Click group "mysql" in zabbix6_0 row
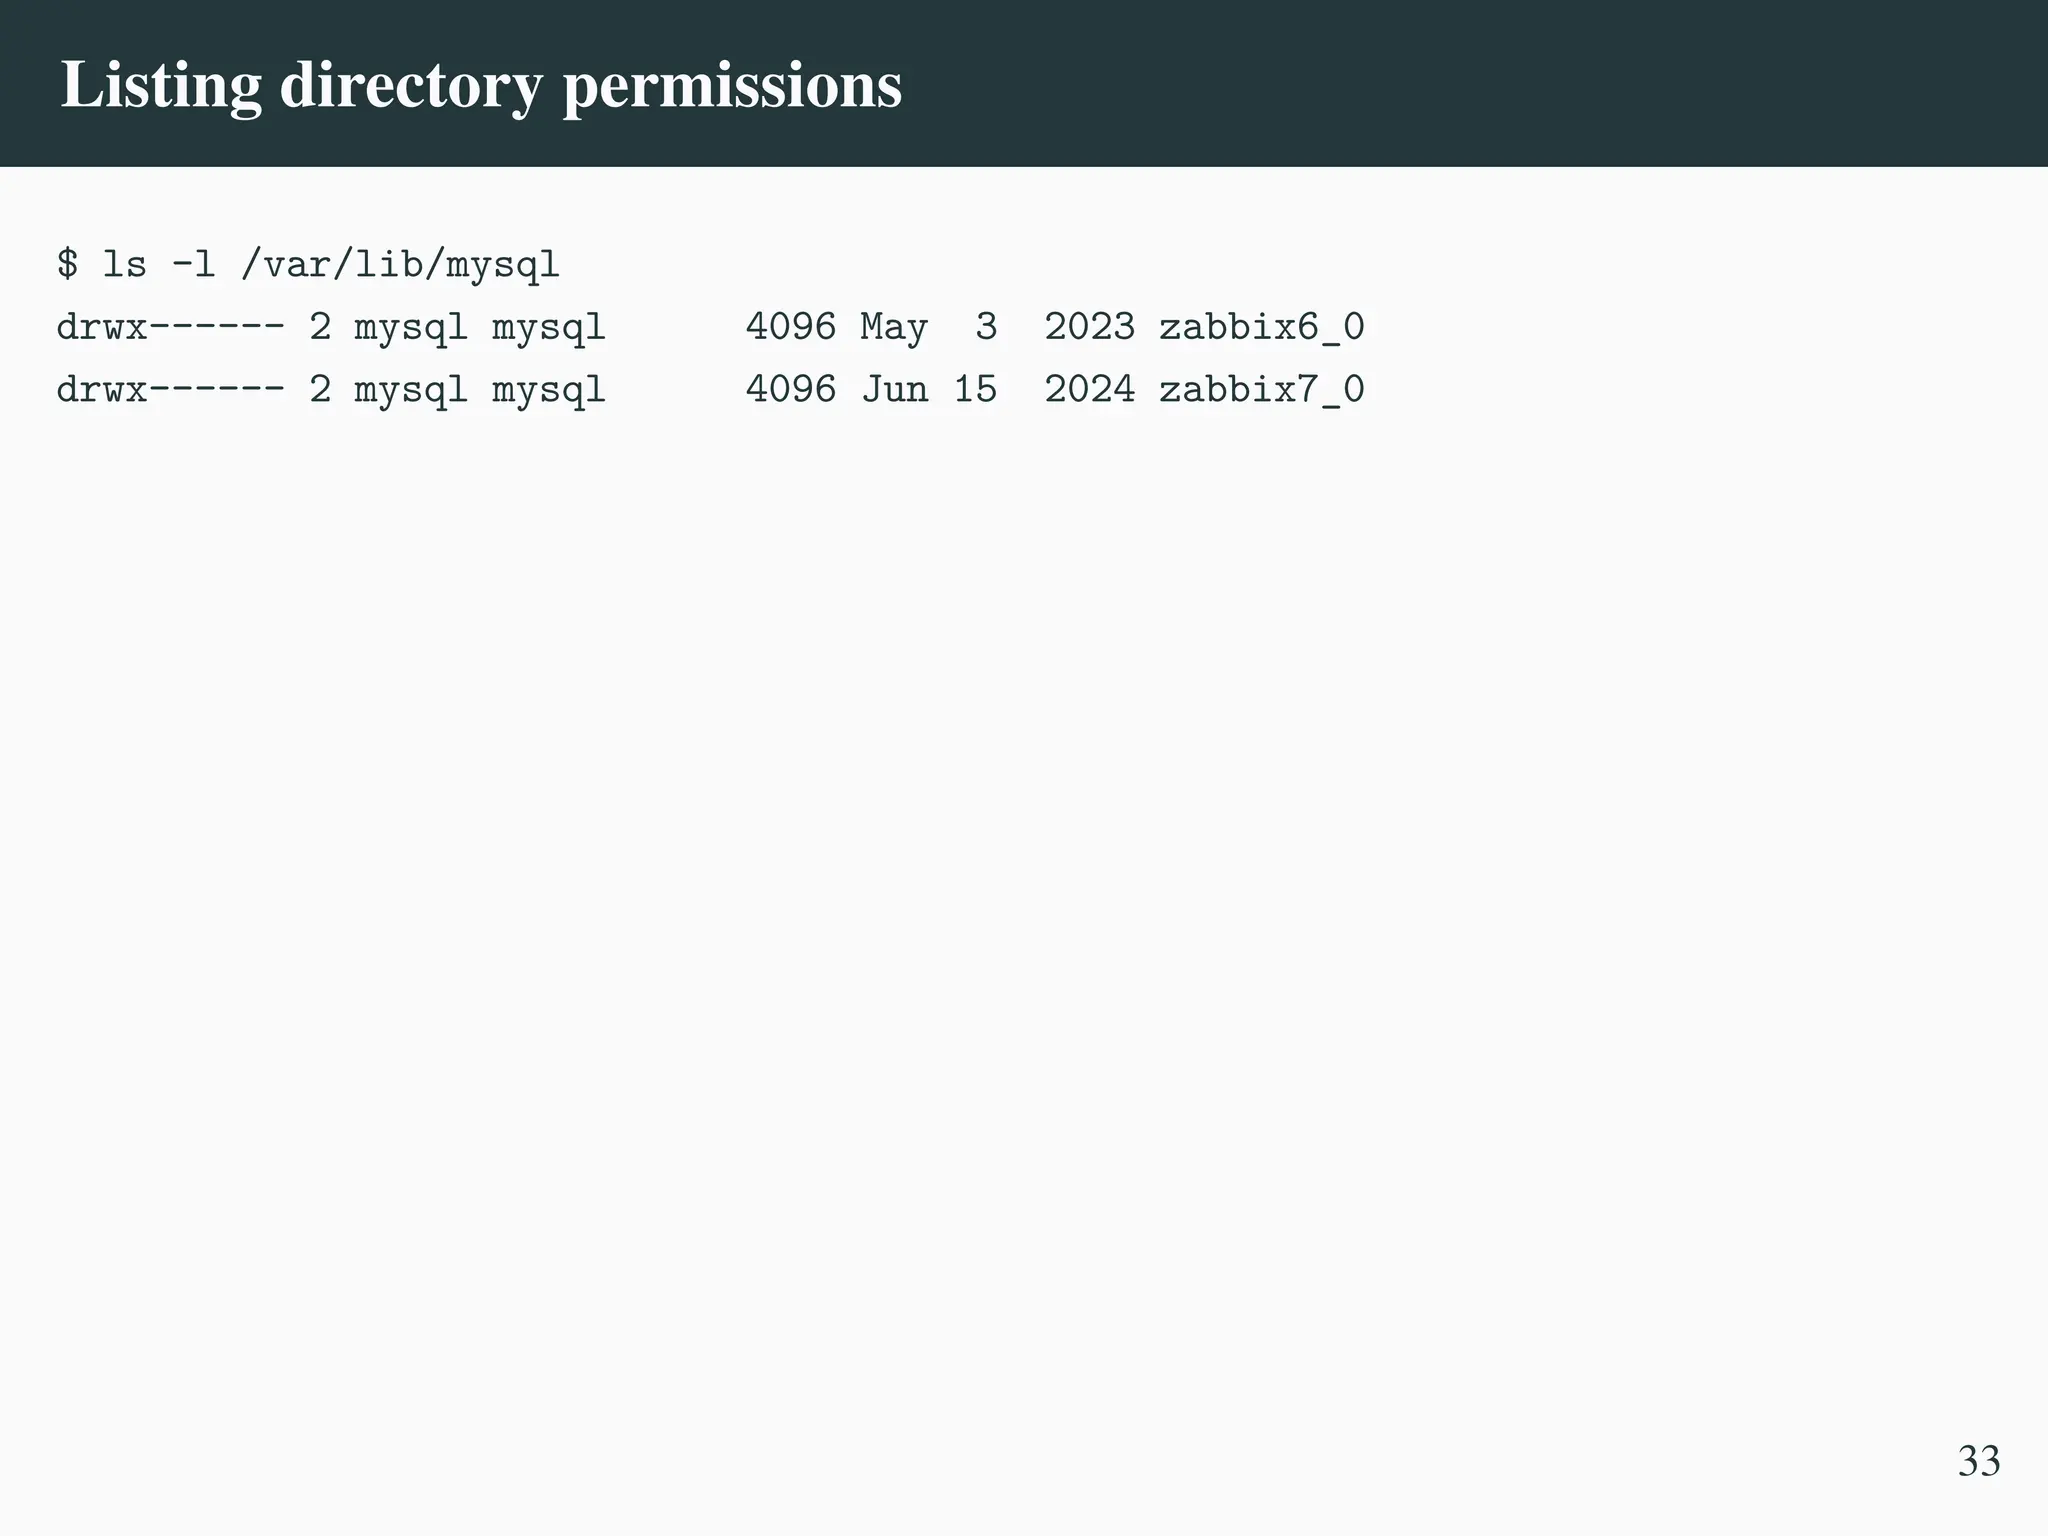Viewport: 2048px width, 1536px height. coord(548,327)
